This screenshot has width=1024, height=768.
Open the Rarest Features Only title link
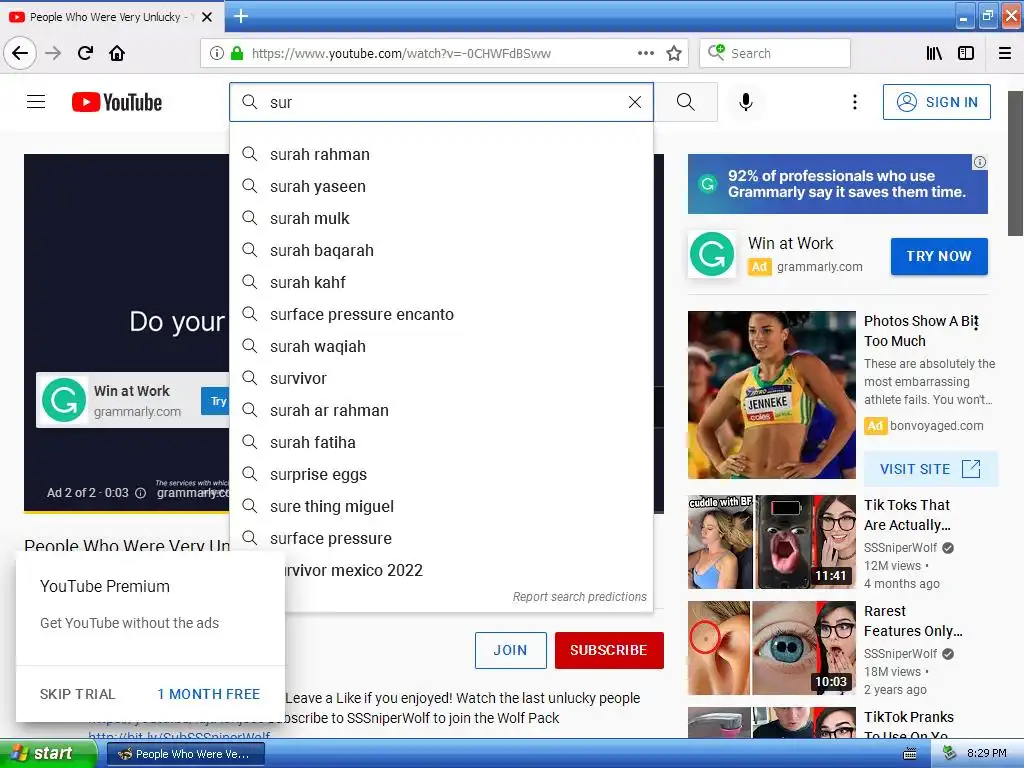click(913, 621)
